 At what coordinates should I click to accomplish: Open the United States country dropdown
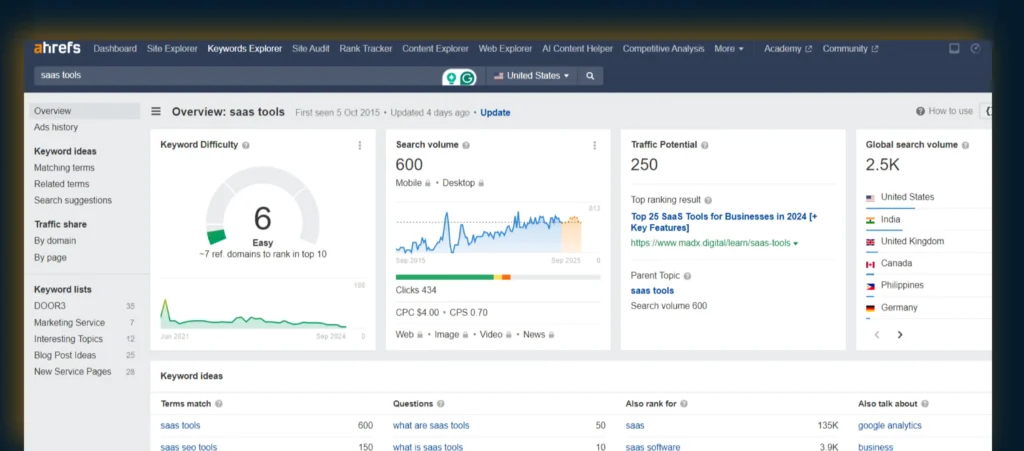532,76
